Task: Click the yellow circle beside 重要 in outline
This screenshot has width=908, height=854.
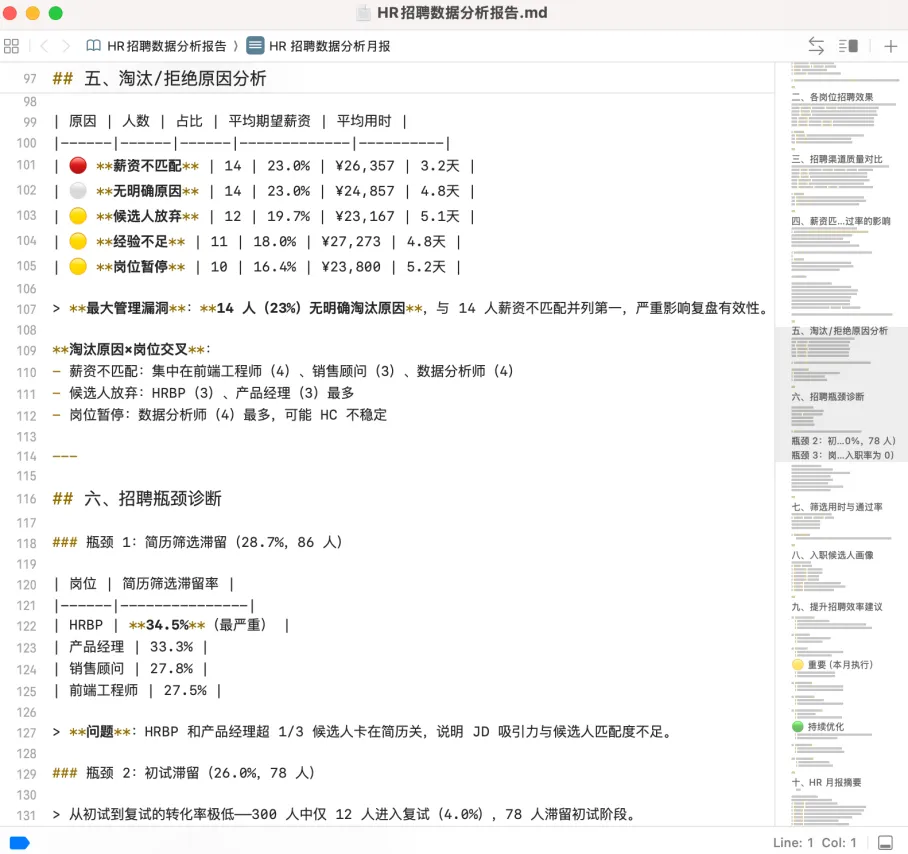Action: tap(798, 665)
